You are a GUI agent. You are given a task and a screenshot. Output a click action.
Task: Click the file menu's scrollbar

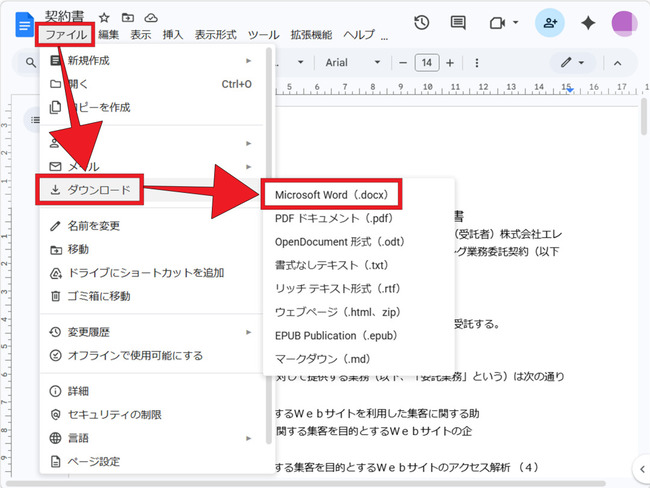269,245
